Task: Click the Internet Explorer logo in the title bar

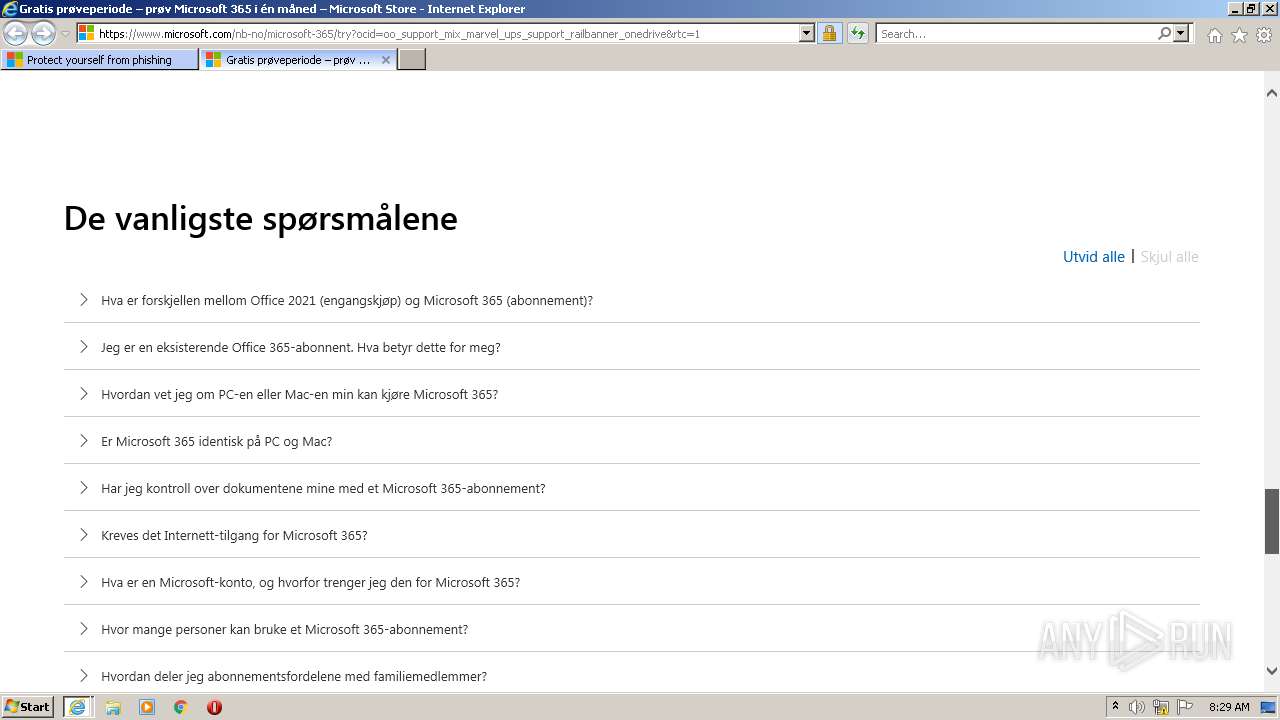Action: 9,9
